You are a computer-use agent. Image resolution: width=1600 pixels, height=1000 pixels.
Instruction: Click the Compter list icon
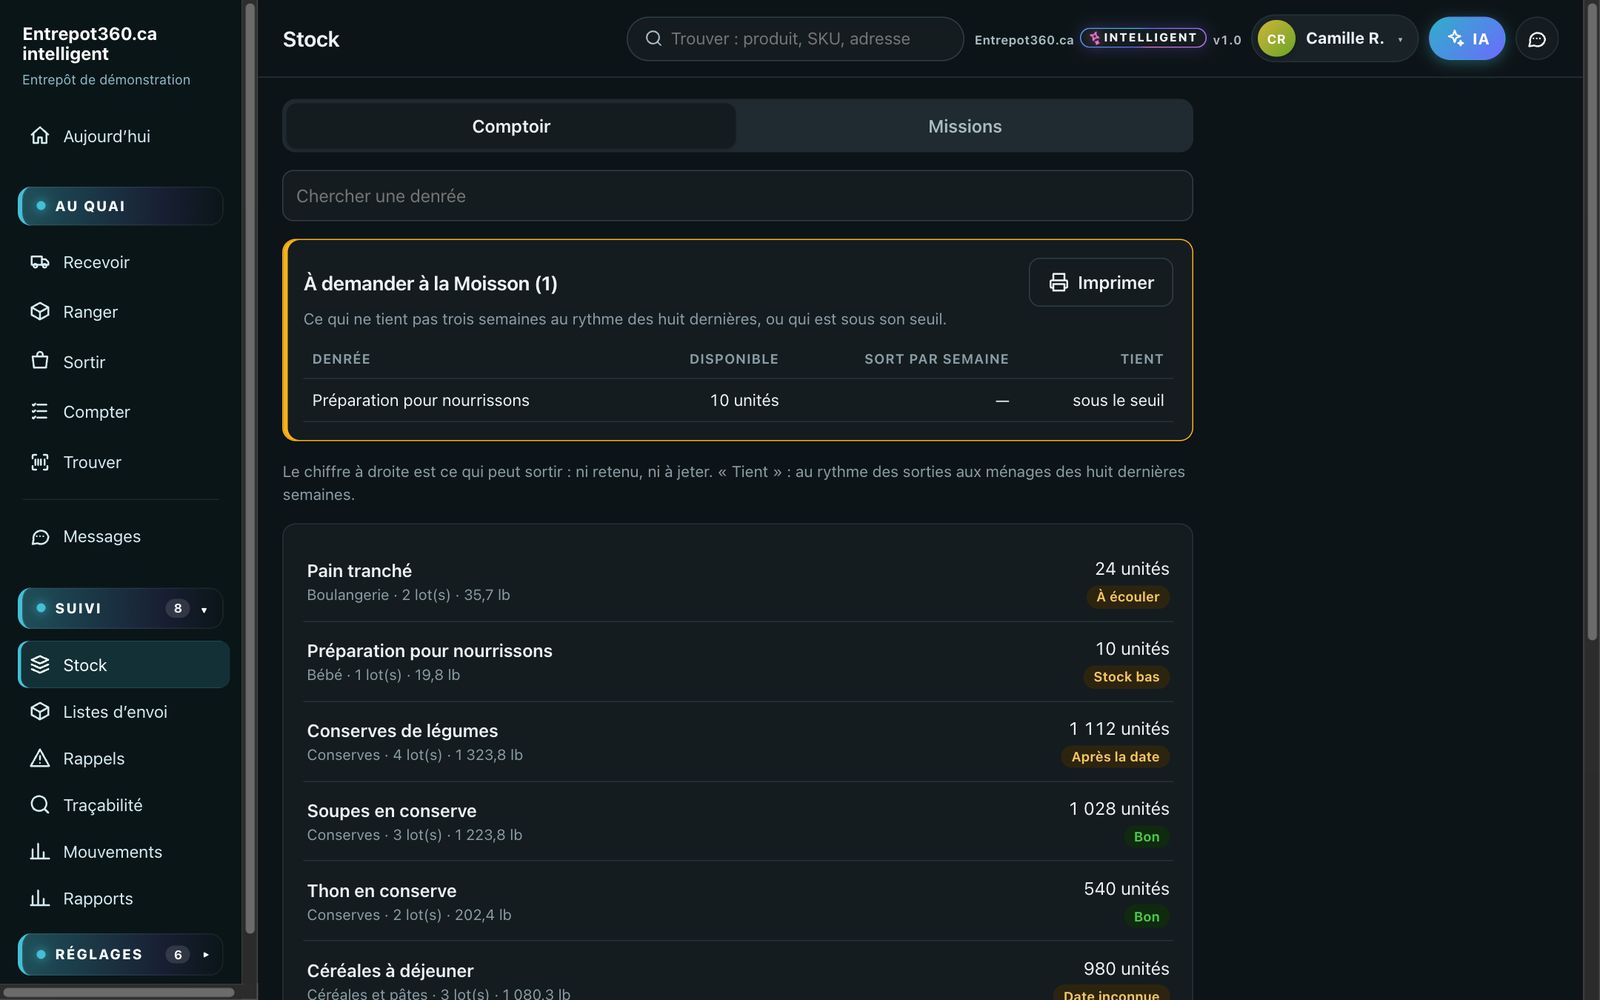(40, 411)
